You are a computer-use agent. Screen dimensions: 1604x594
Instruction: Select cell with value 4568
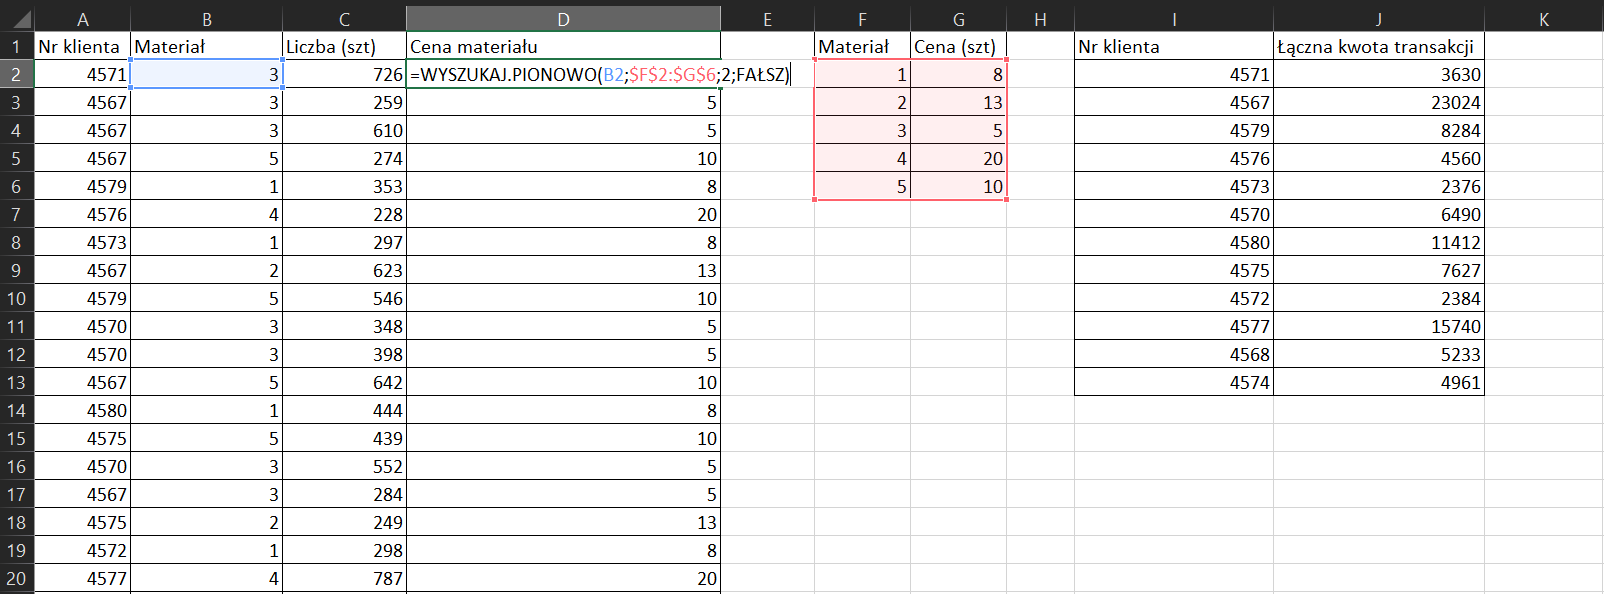1174,354
